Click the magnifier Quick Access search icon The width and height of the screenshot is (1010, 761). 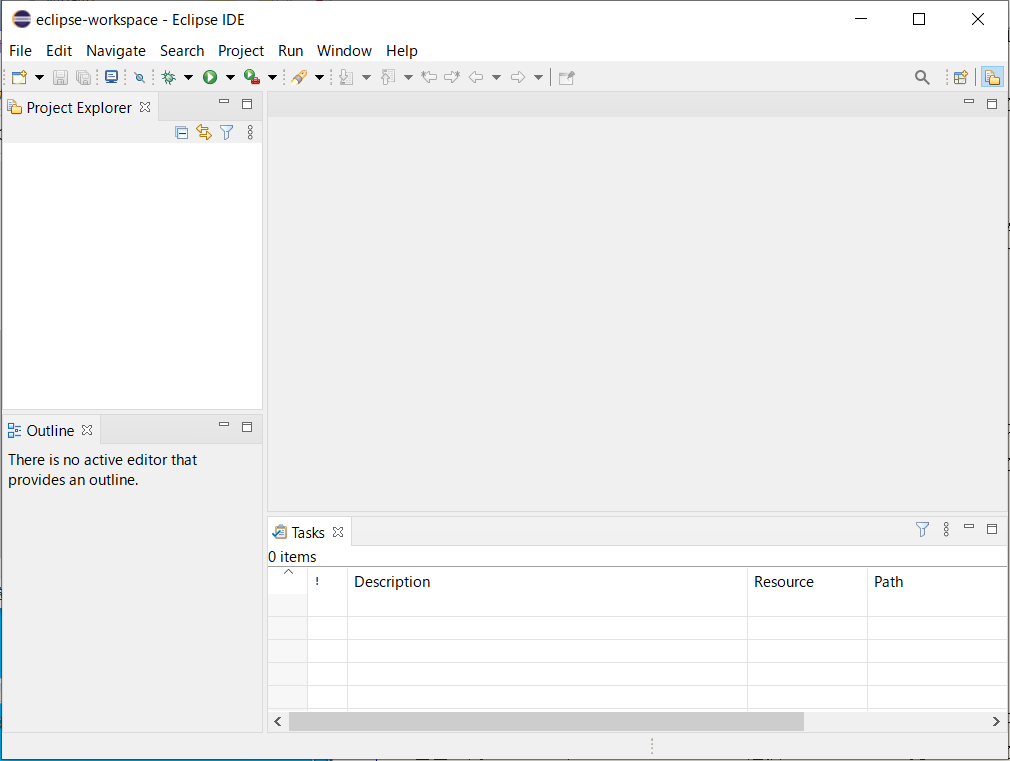point(922,77)
